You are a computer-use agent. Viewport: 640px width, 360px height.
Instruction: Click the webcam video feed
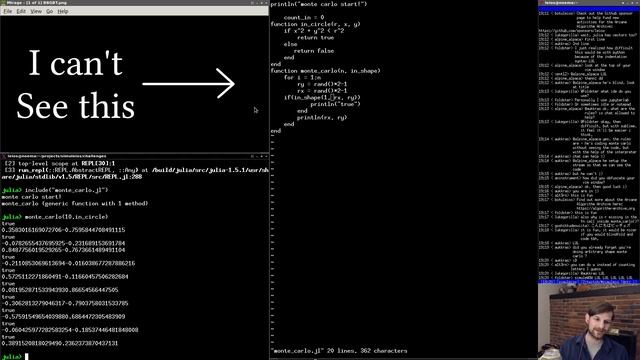[x=589, y=322]
